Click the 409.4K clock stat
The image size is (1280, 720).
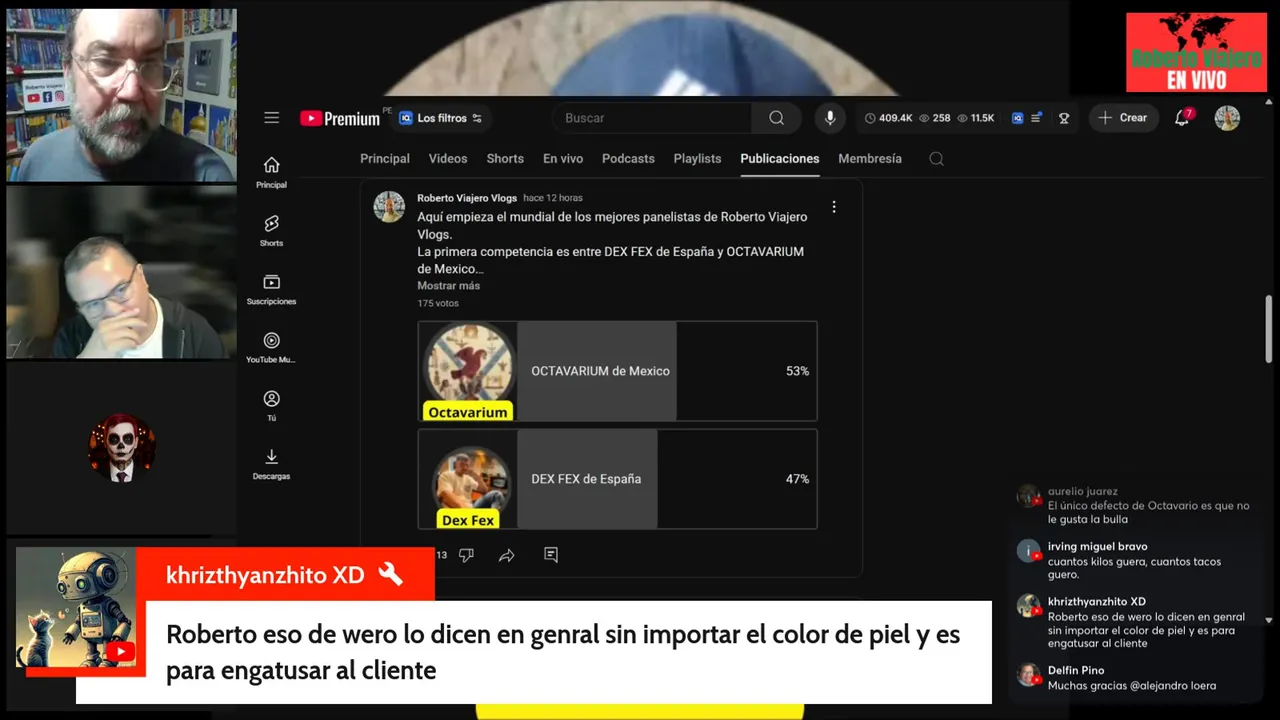[x=888, y=118]
